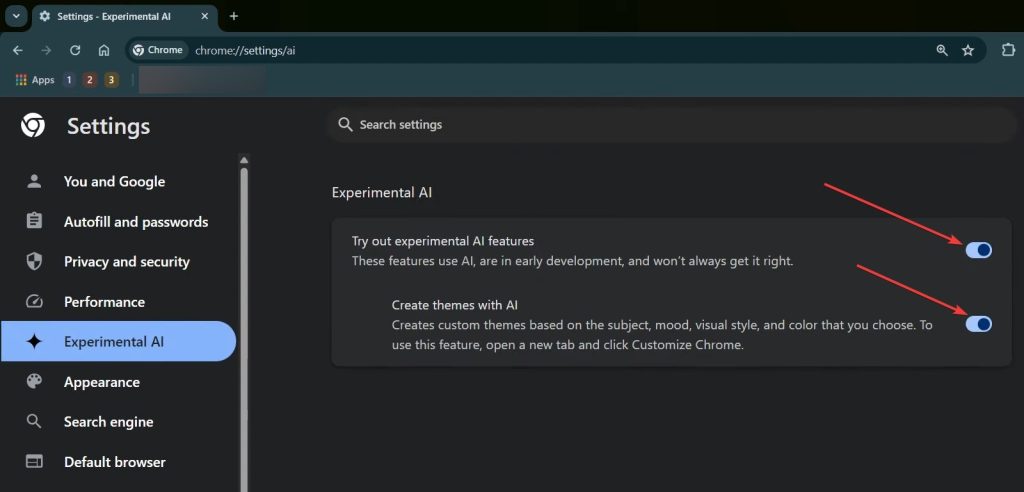The image size is (1024, 492).
Task: Click the Chrome site info chip
Action: [x=158, y=50]
